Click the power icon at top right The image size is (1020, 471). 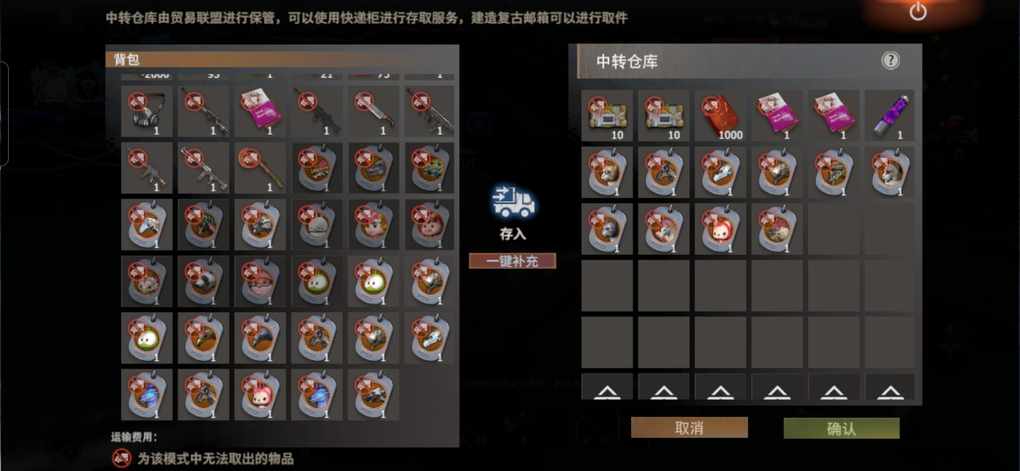point(918,11)
